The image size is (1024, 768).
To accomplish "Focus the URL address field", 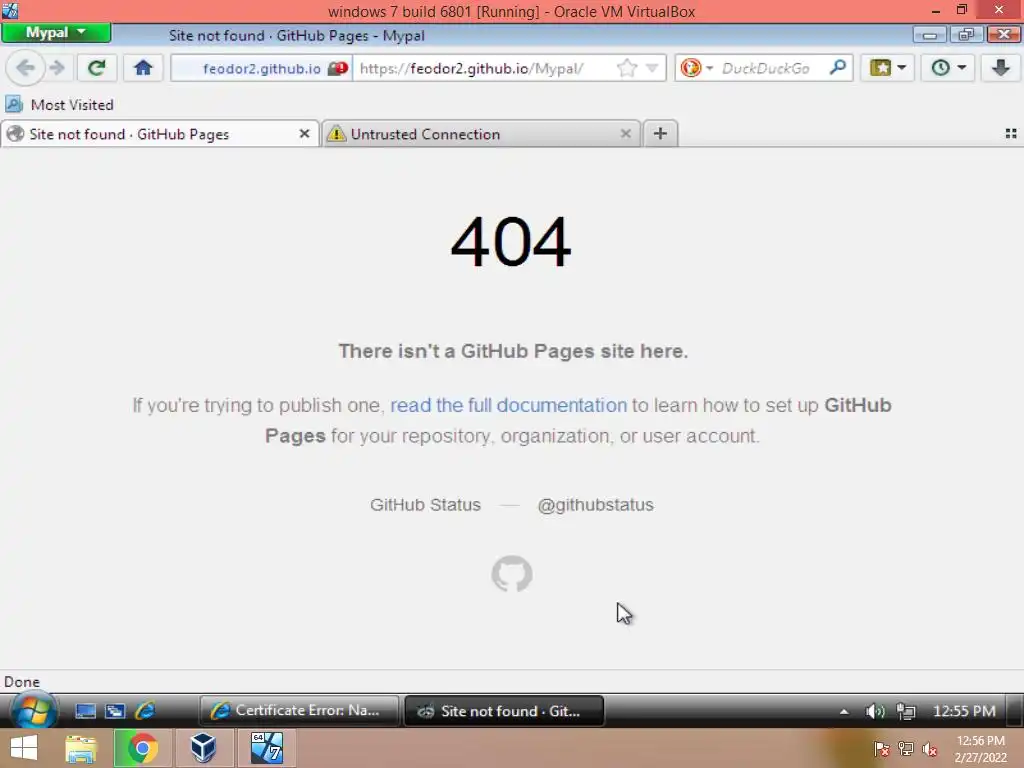I will pos(483,69).
